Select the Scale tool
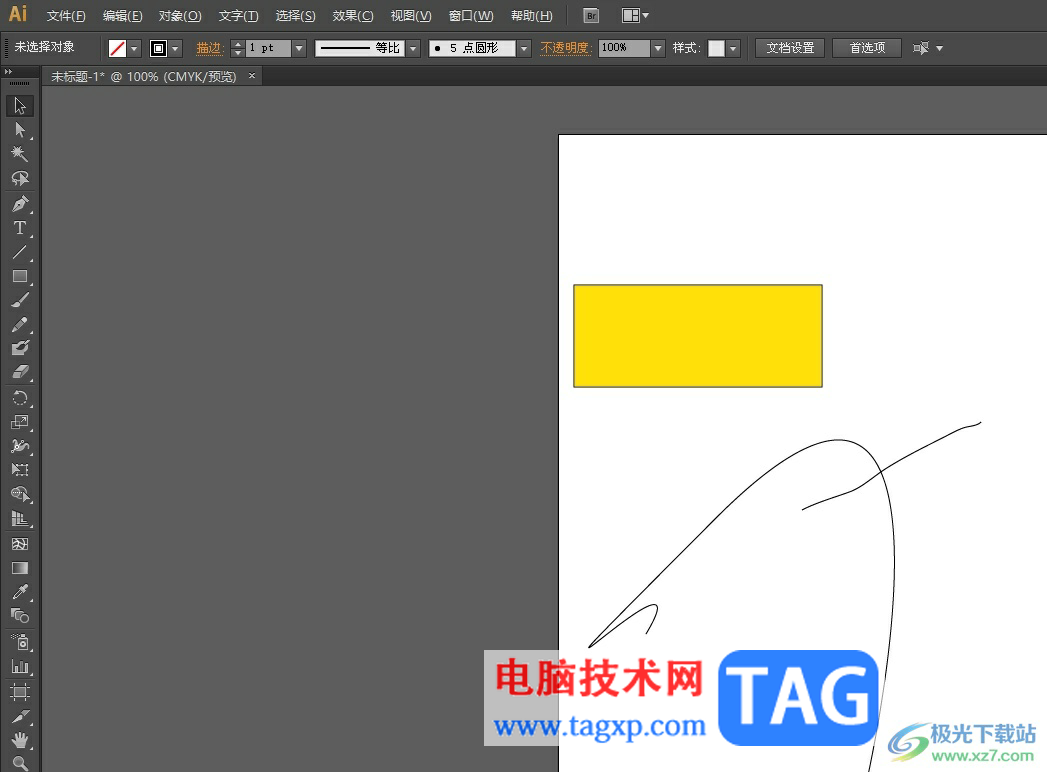The height and width of the screenshot is (772, 1047). tap(20, 422)
